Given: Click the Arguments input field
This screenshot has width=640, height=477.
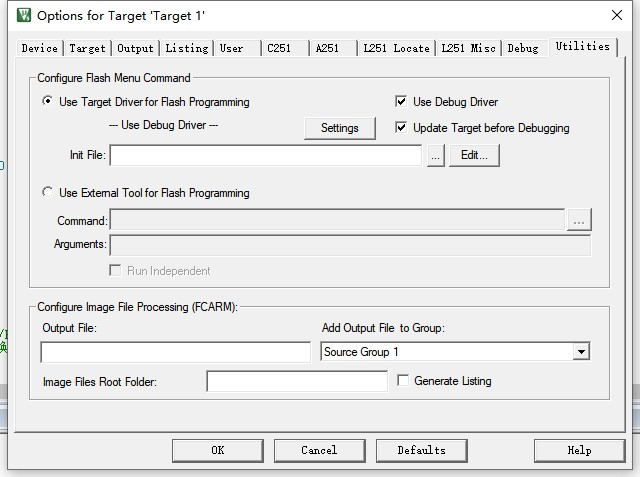Looking at the screenshot, I should 350,245.
